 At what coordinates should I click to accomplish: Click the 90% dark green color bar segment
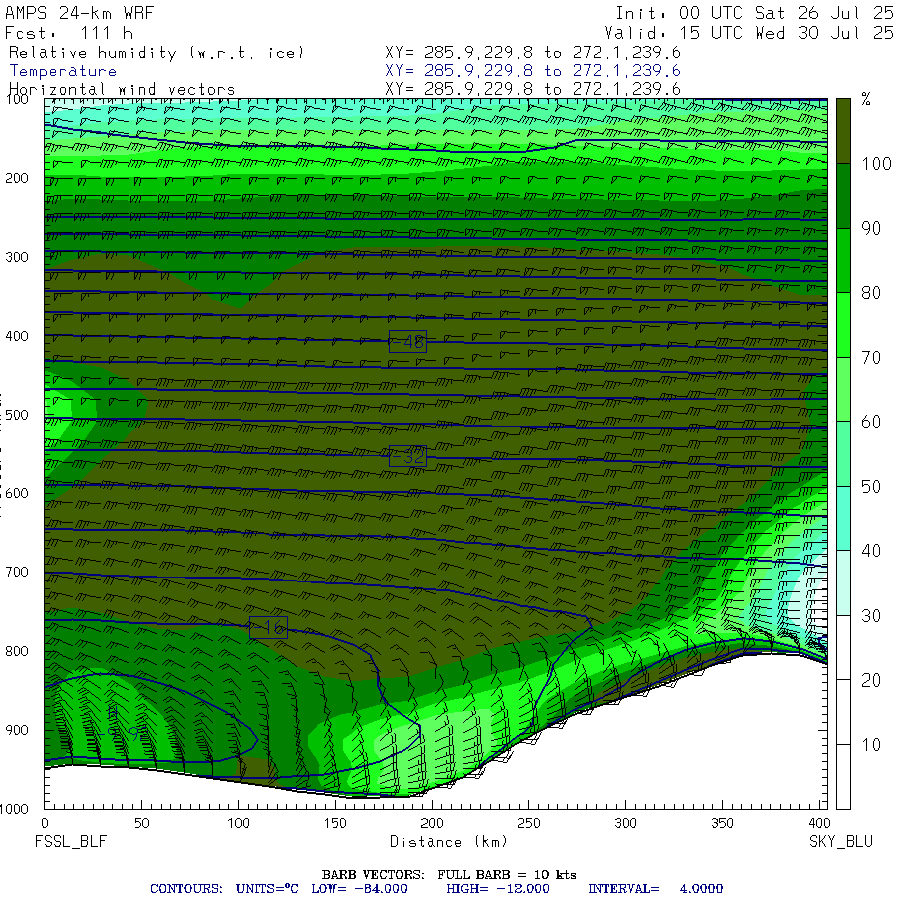(843, 196)
